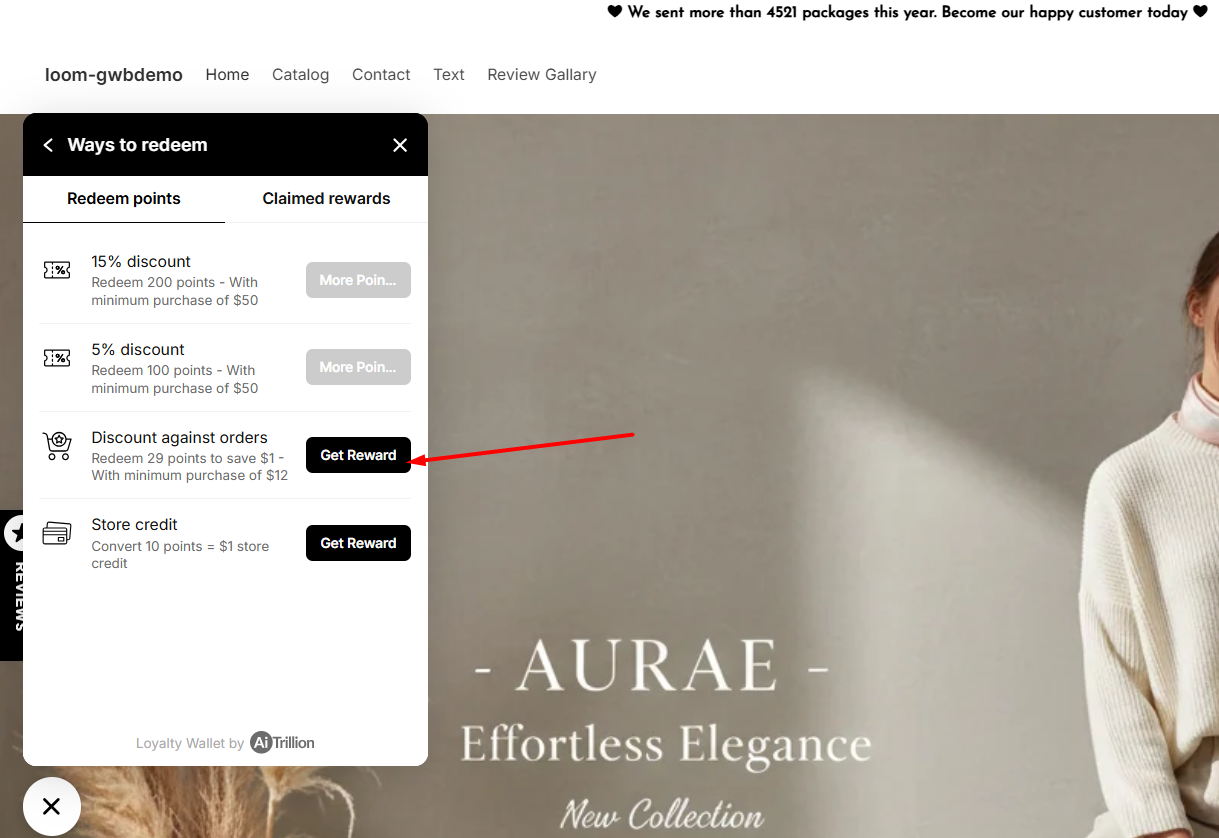1219x838 pixels.
Task: Click the 15% discount coupon icon
Action: point(57,270)
